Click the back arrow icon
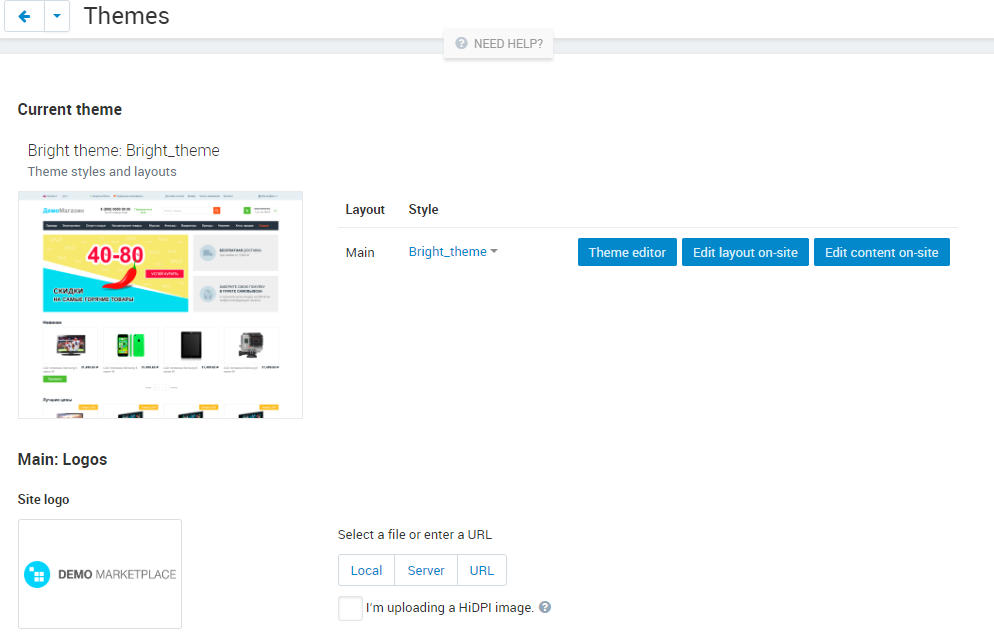The image size is (994, 634). (x=24, y=16)
